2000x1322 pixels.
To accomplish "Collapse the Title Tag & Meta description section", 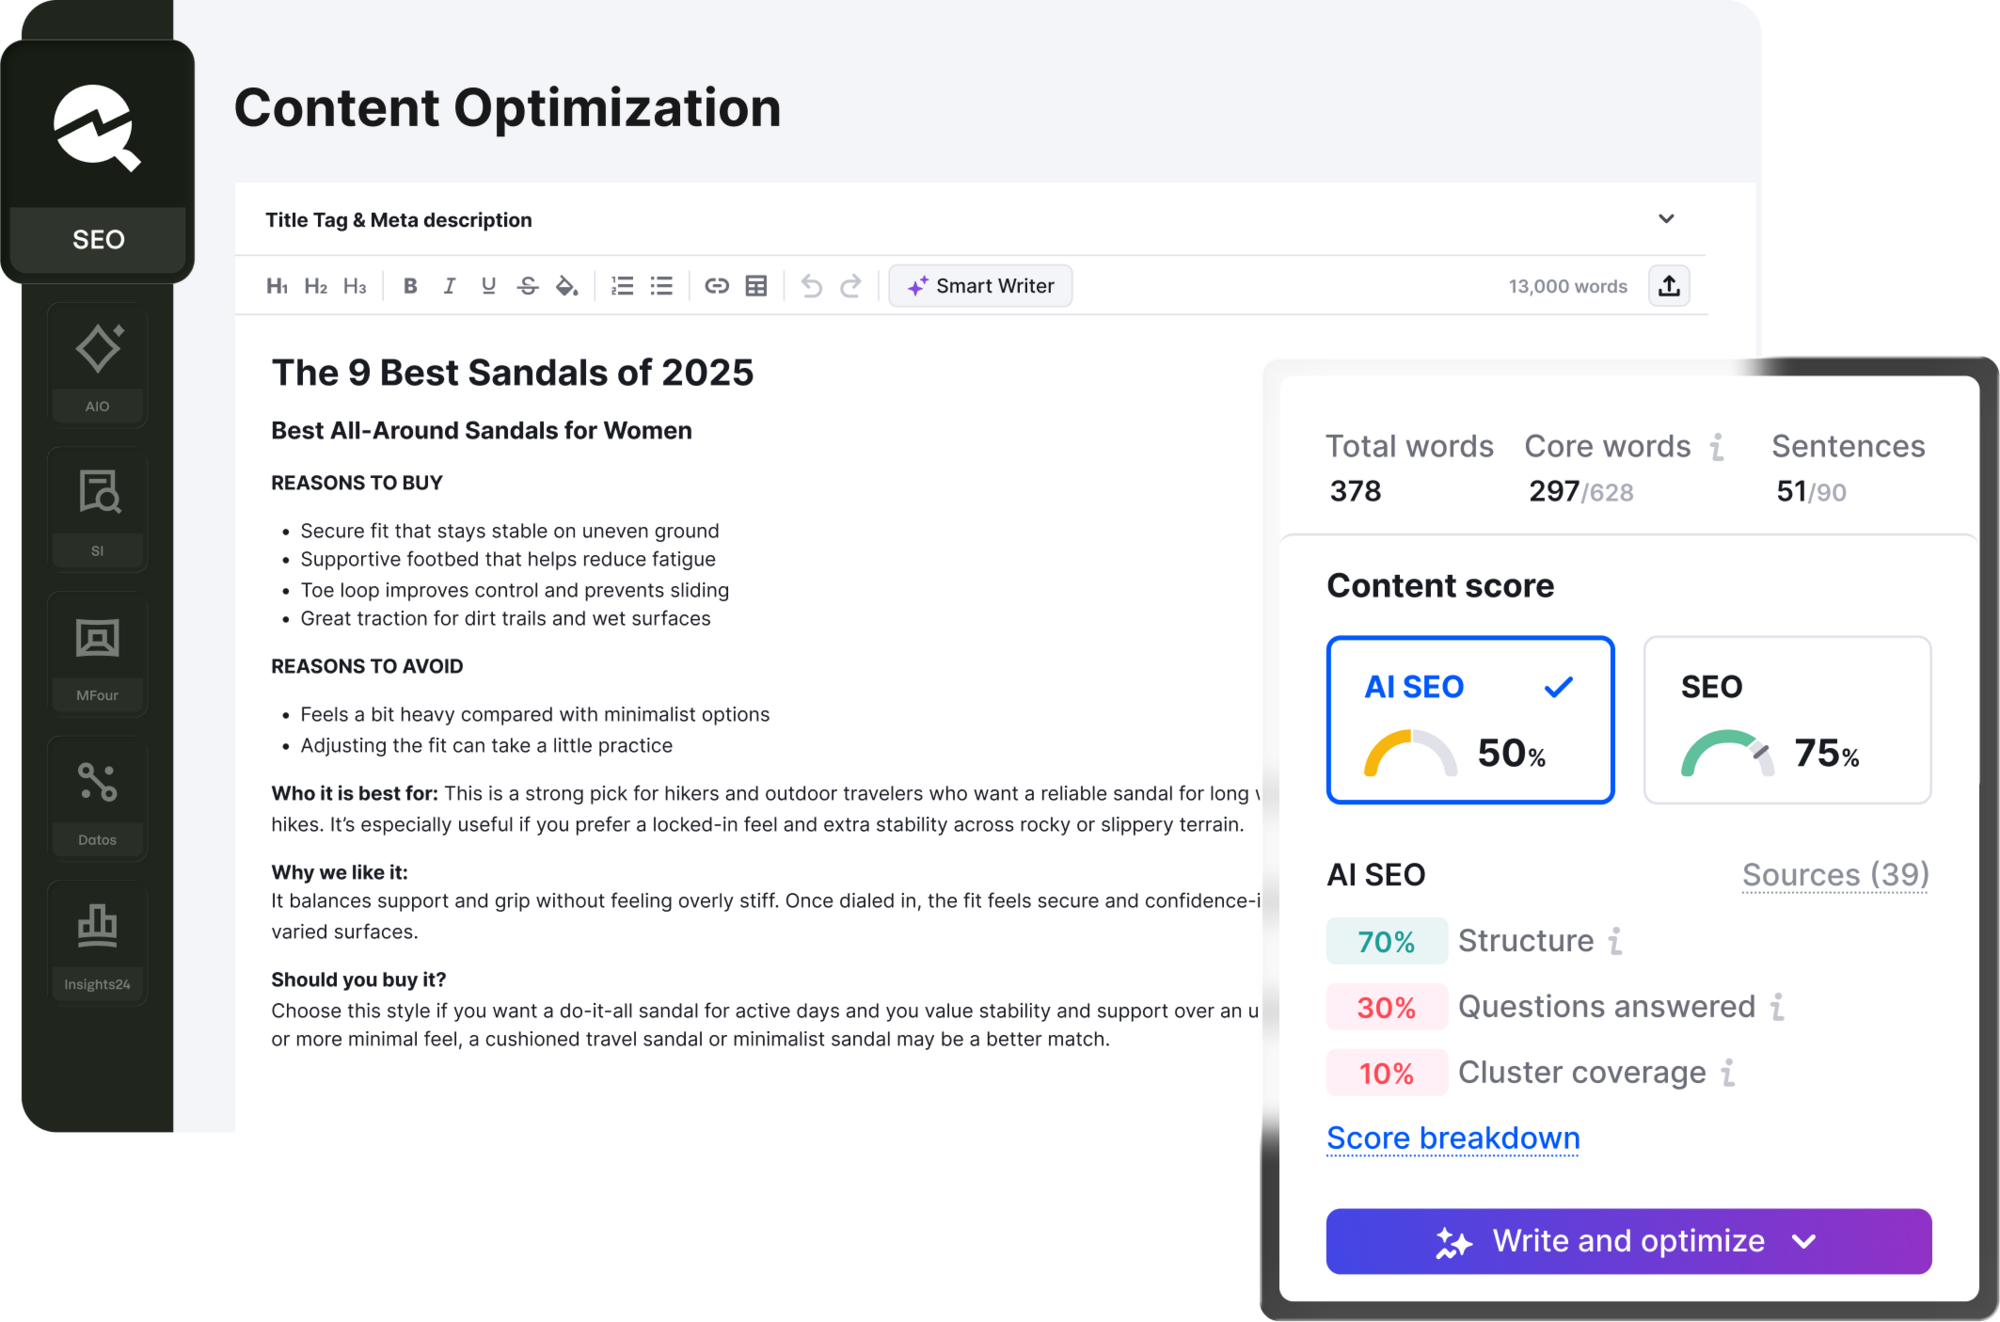I will pyautogui.click(x=1666, y=218).
